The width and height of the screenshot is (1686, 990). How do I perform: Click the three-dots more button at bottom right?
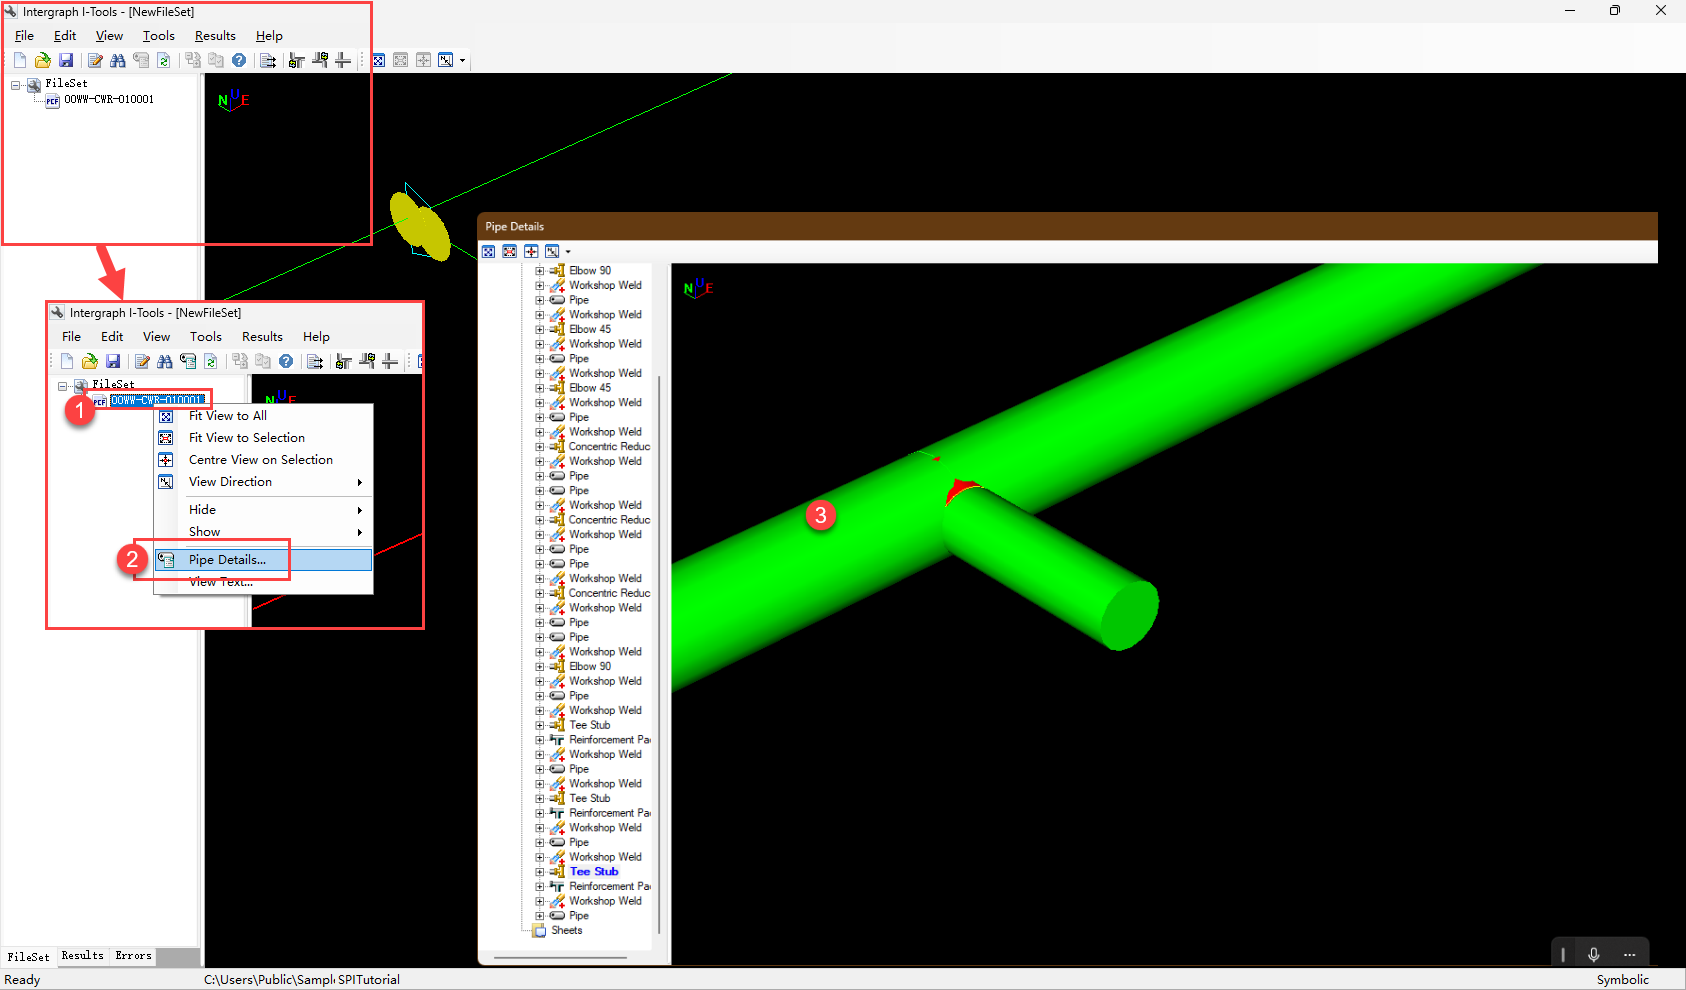tap(1630, 954)
